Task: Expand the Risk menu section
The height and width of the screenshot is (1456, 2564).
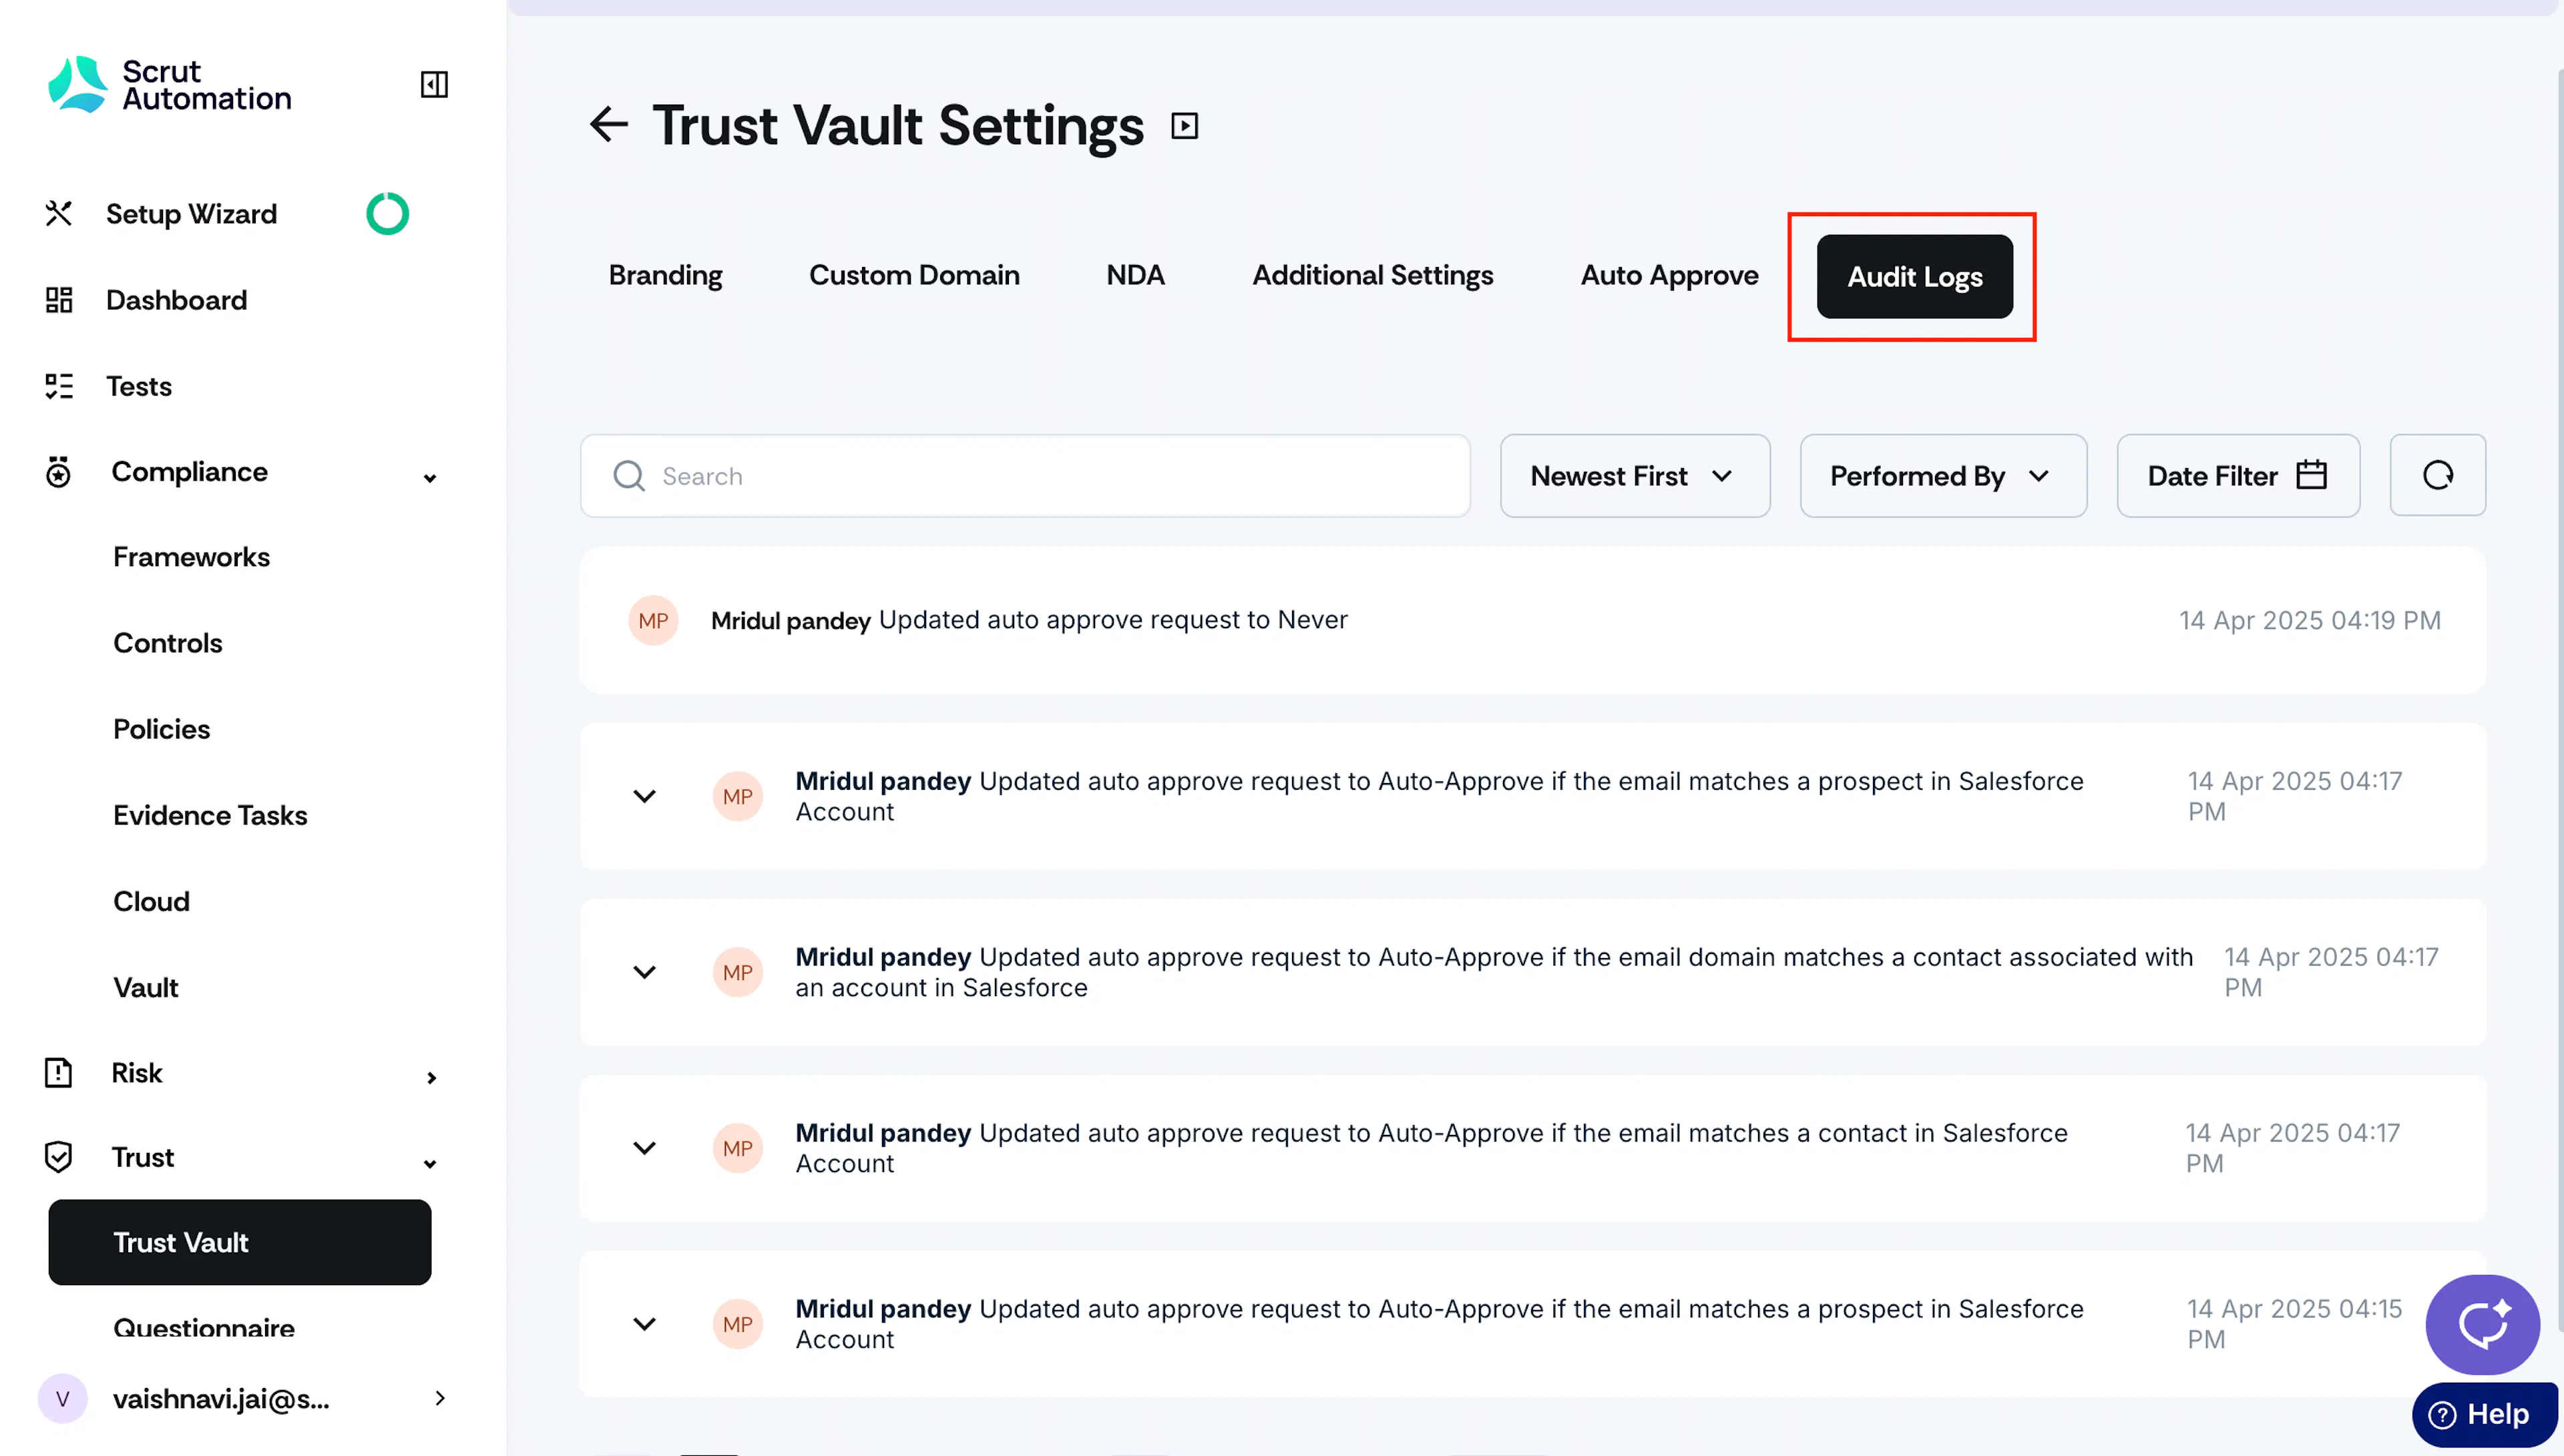Action: click(431, 1077)
